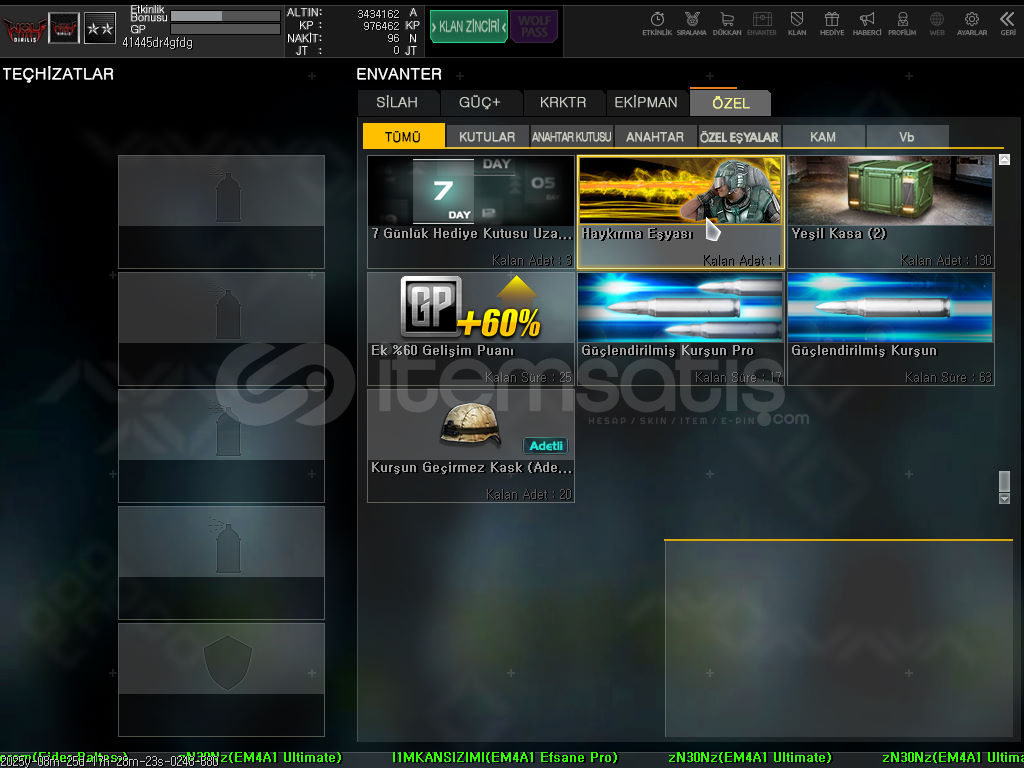Screen dimensions: 1024x768
Task: Click the inventory scrollbar thumb
Action: coord(1004,481)
